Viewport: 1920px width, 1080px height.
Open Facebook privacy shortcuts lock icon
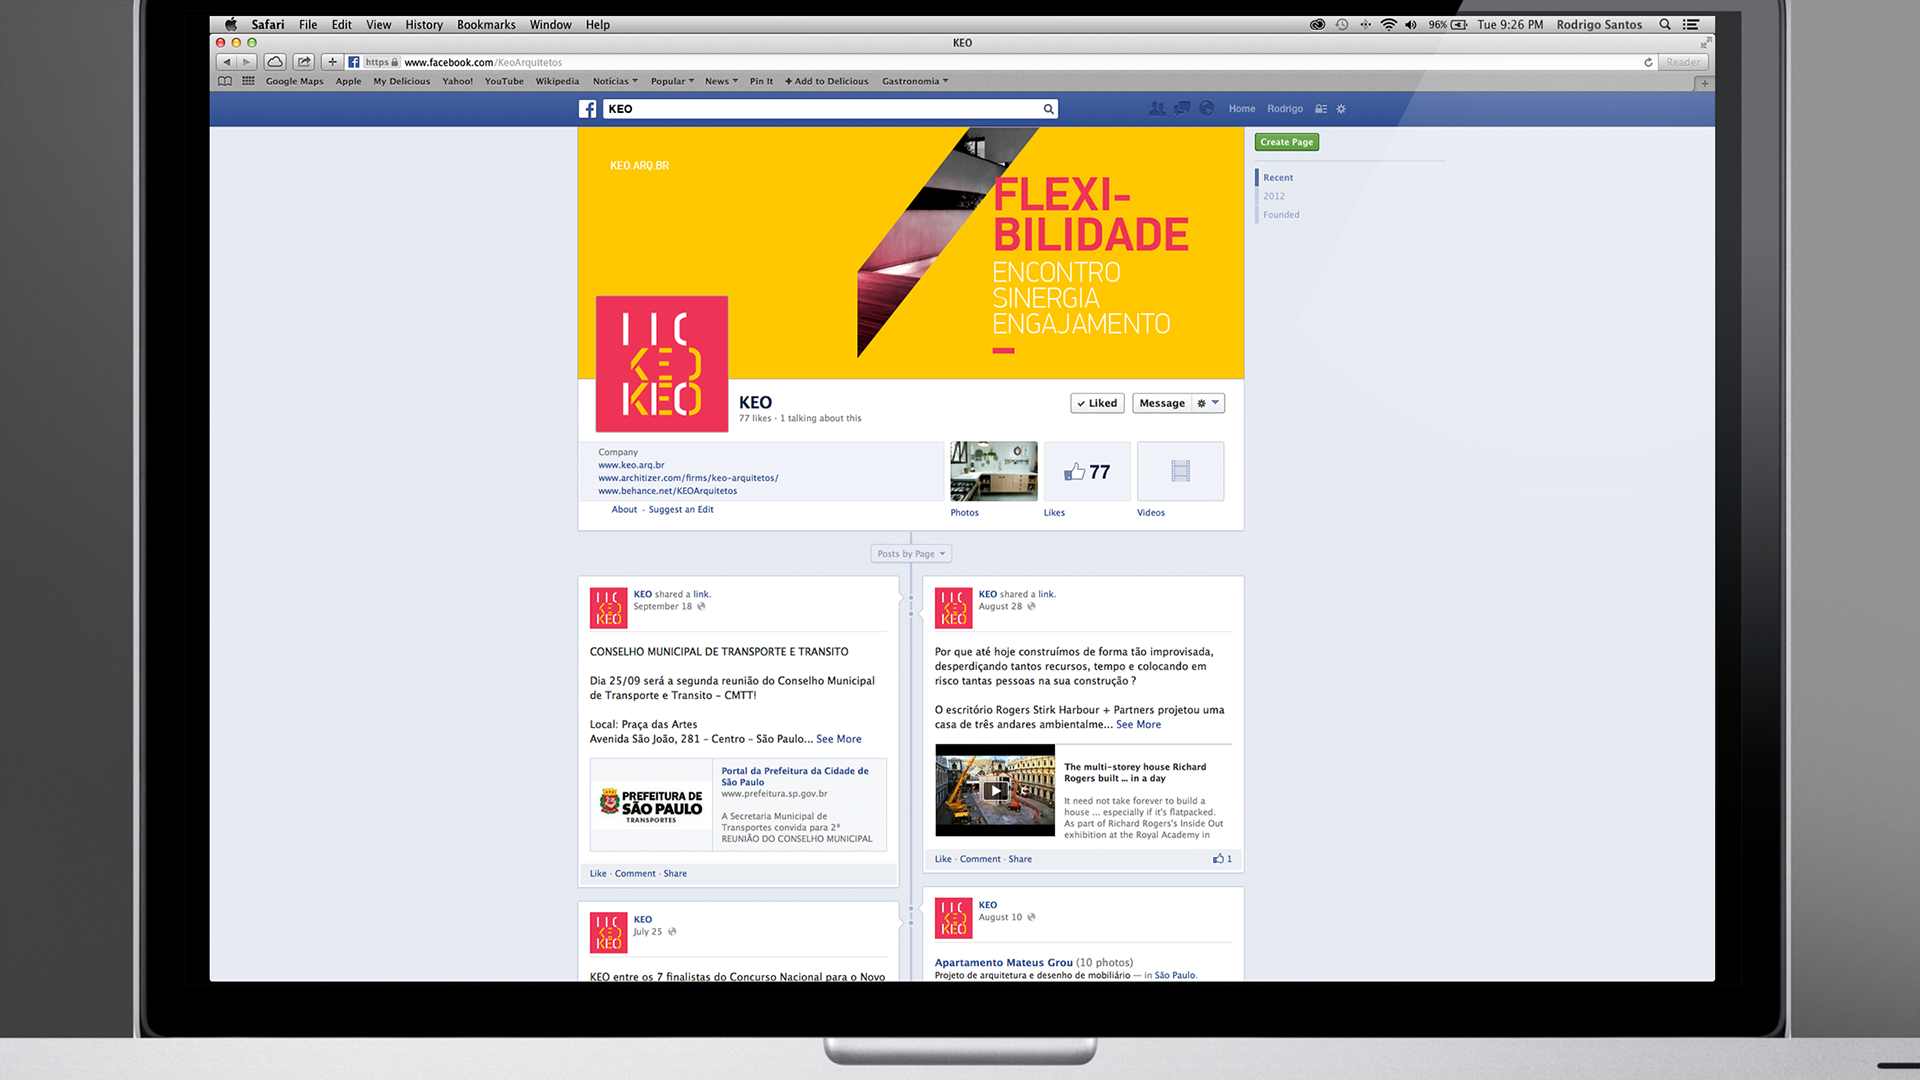[1321, 109]
